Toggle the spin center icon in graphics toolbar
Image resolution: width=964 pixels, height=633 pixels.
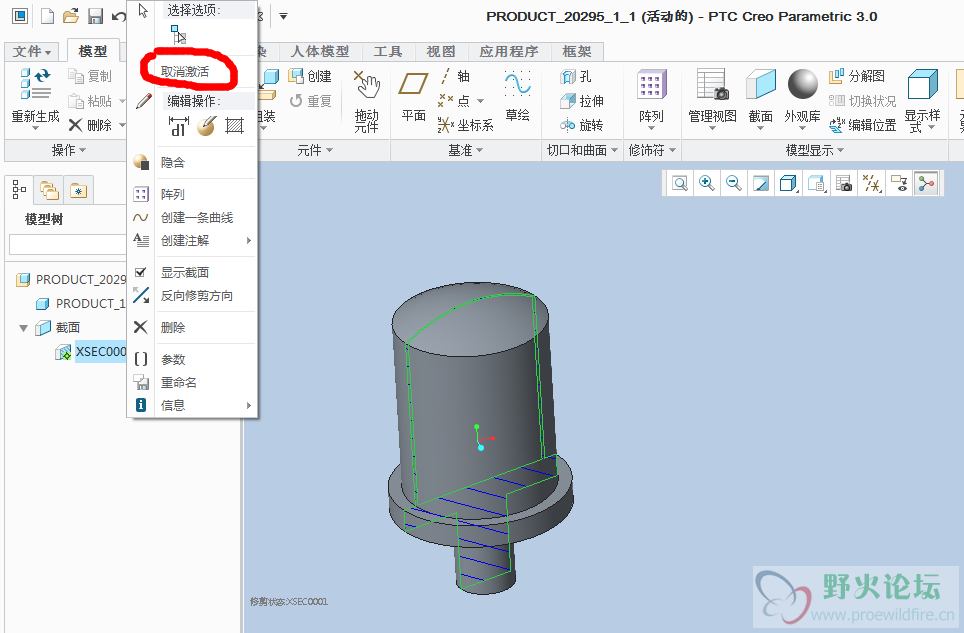(x=926, y=183)
